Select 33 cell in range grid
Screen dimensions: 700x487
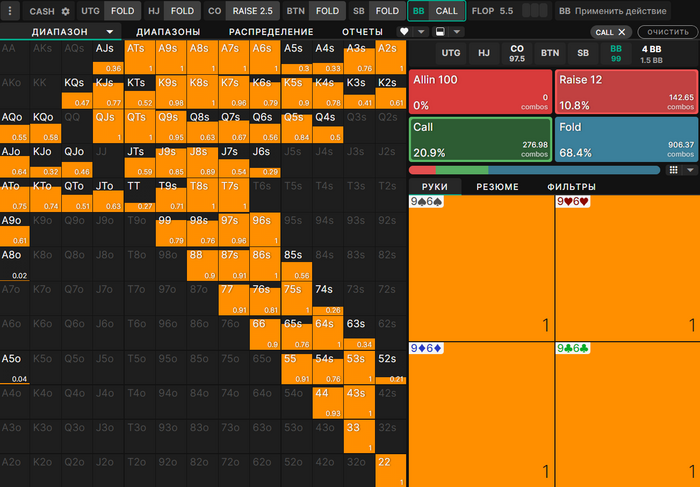click(x=359, y=436)
